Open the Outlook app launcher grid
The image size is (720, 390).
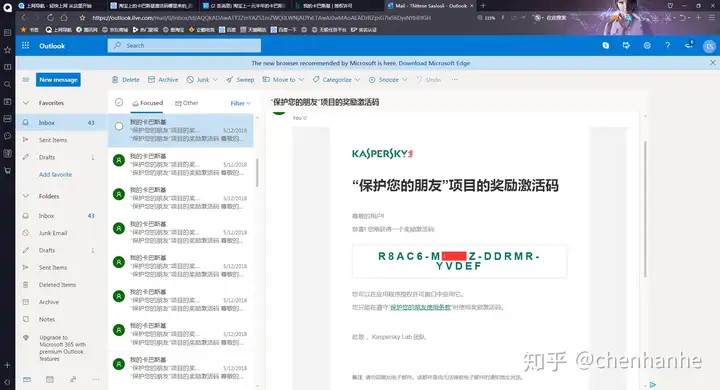pos(26,45)
